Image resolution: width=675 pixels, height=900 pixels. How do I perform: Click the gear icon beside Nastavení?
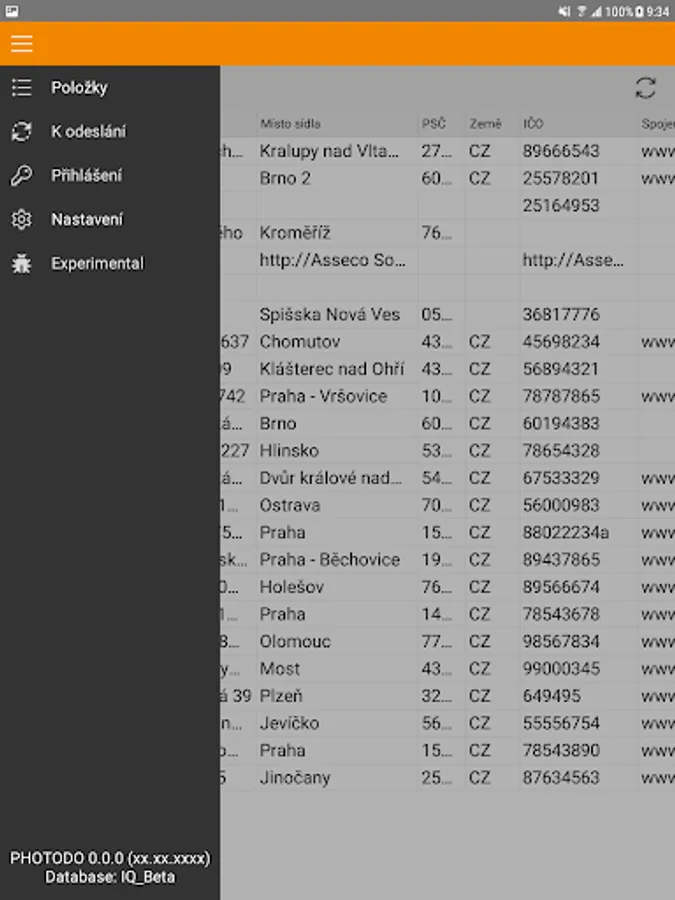click(22, 219)
